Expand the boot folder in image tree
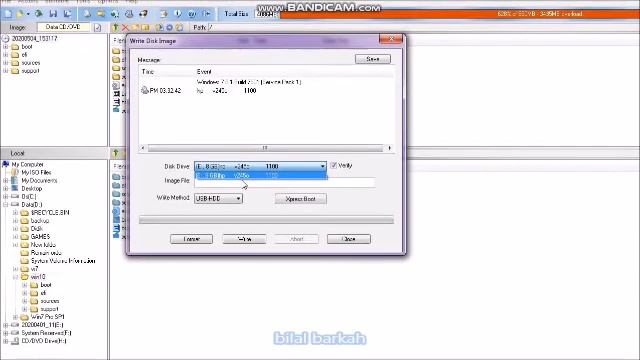This screenshot has height=360, width=640. pyautogui.click(x=6, y=47)
